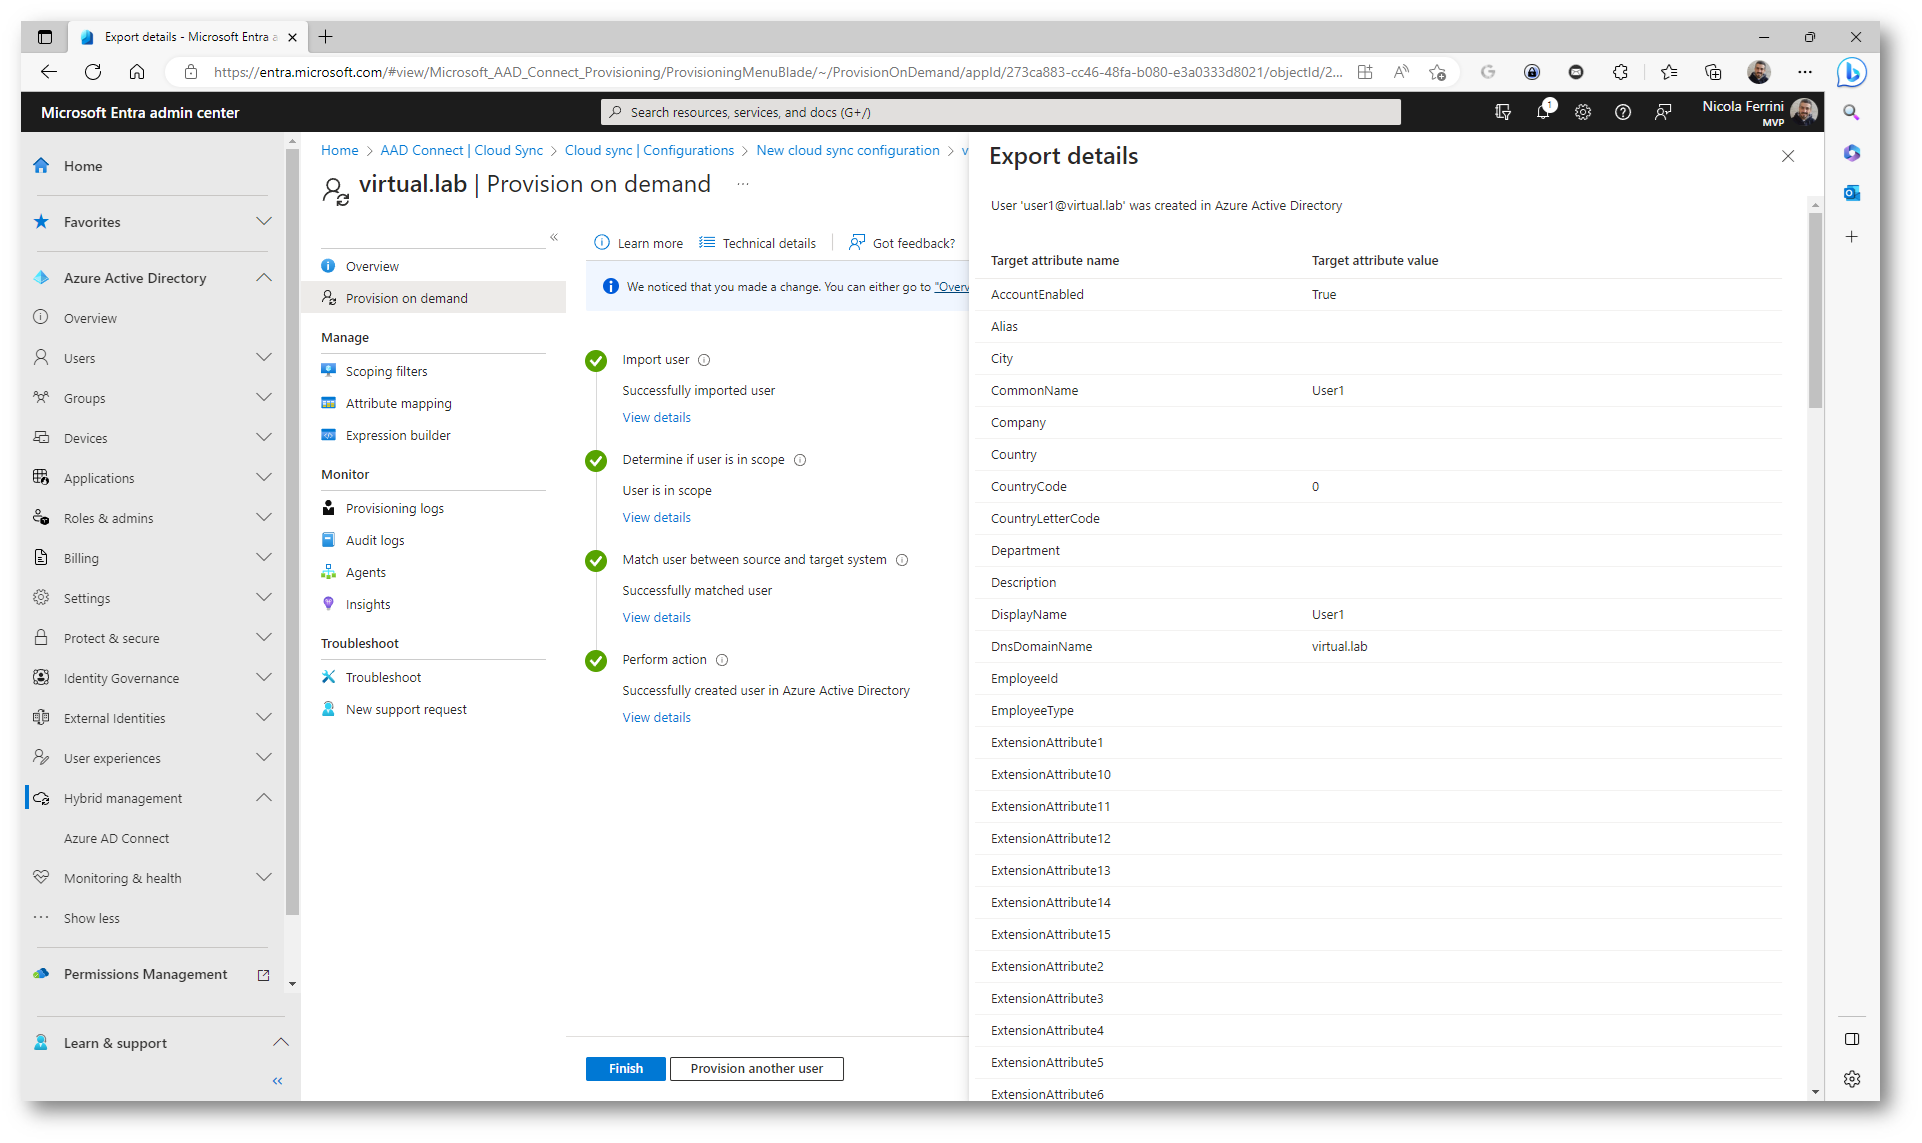Screen dimensions: 1922x1143
Task: Open Provisioning logs menu item
Action: [x=394, y=508]
